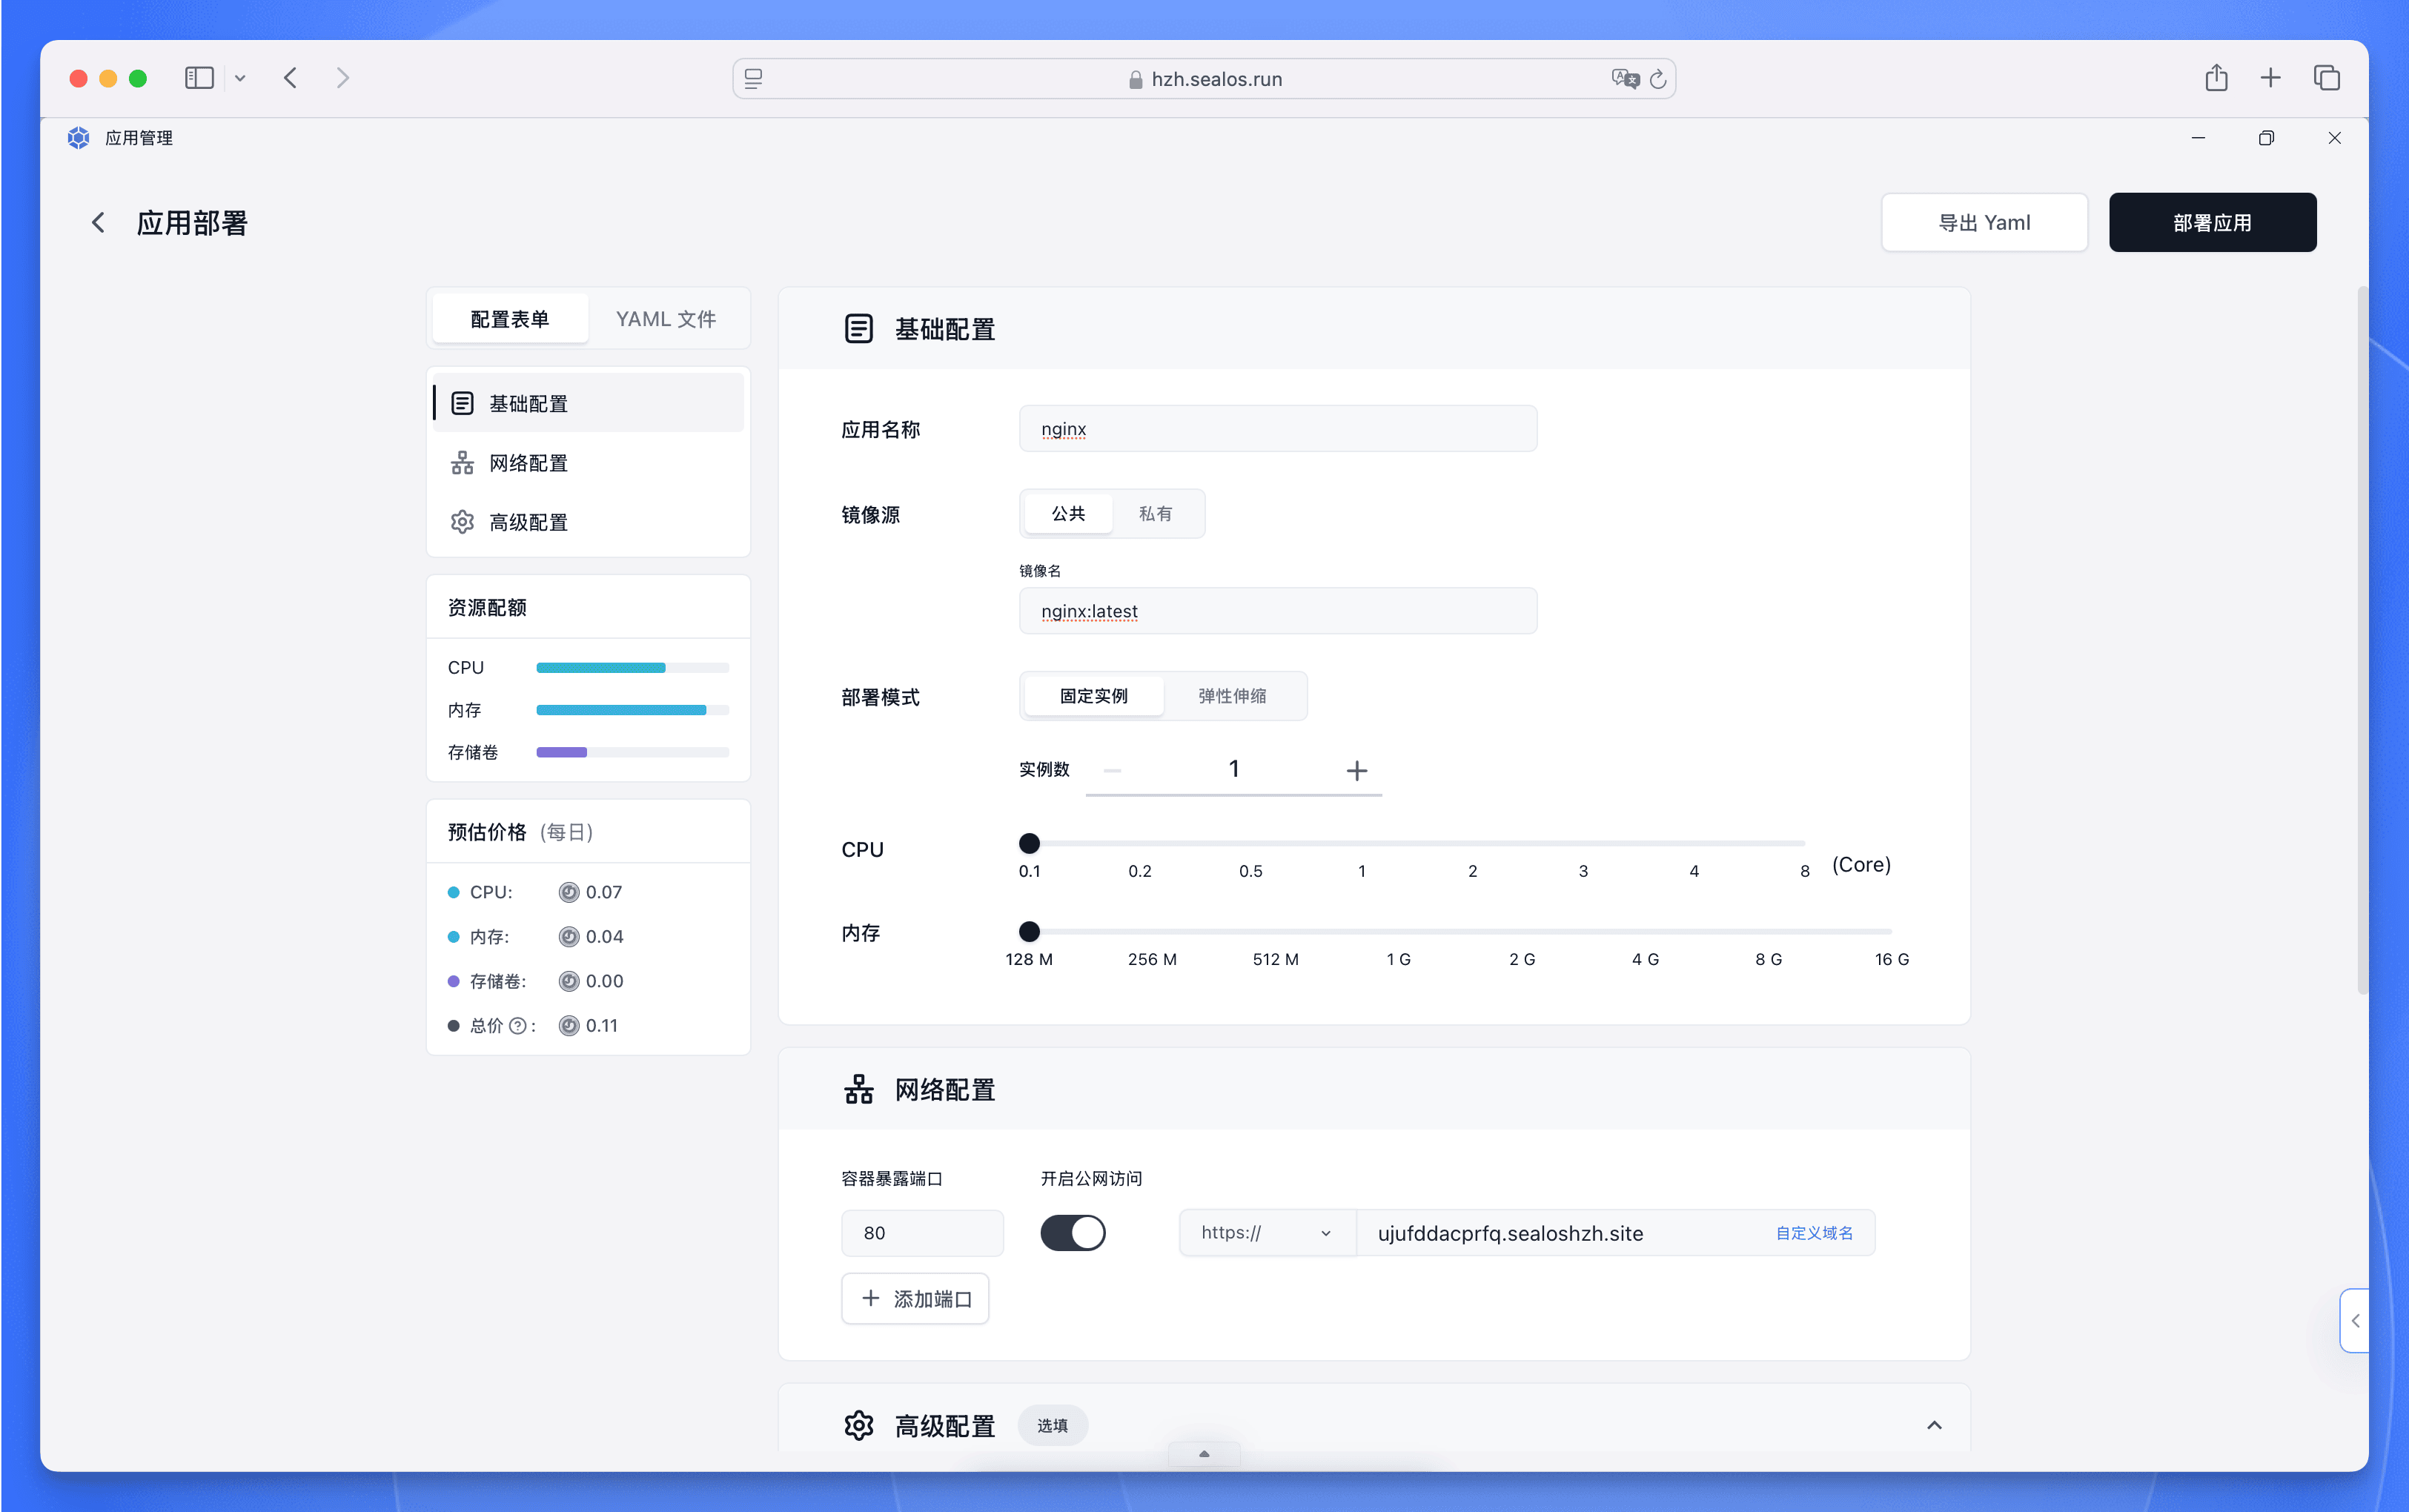Go back using the browser back arrow

pyautogui.click(x=290, y=78)
